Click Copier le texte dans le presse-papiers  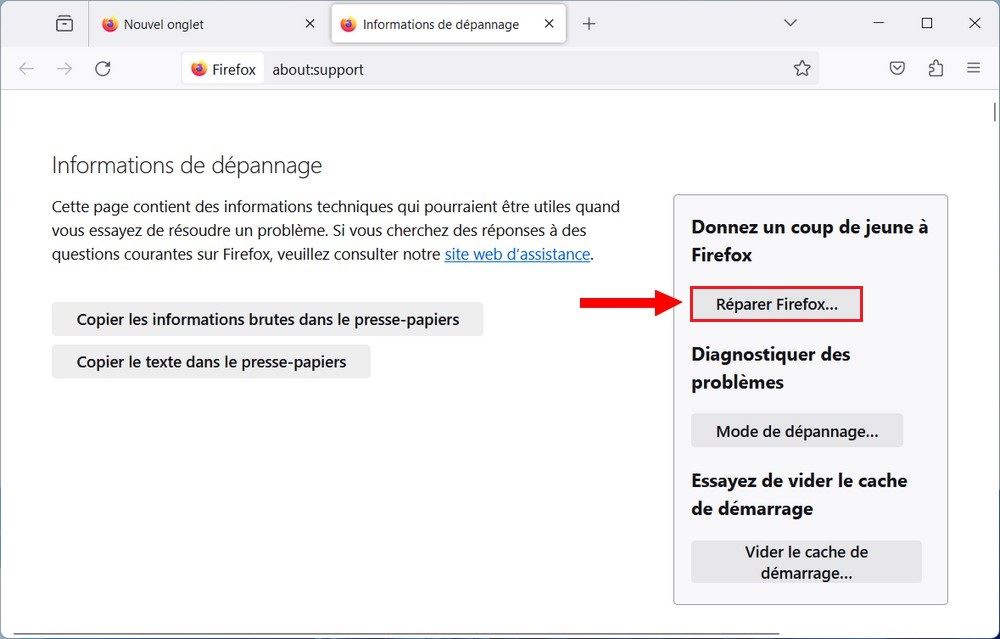point(210,361)
